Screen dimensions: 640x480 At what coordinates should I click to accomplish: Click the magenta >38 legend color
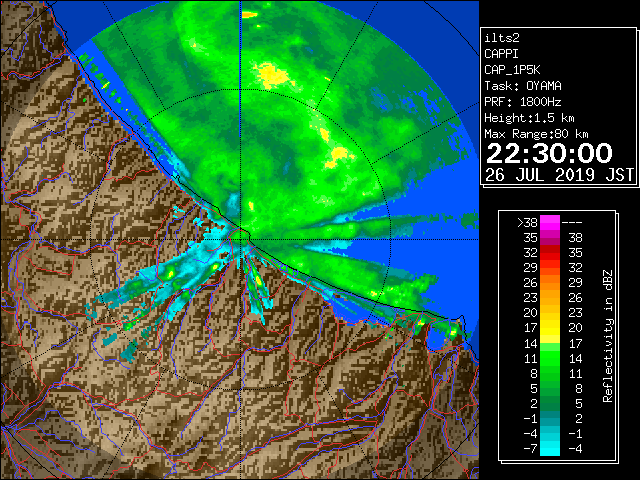coord(550,222)
